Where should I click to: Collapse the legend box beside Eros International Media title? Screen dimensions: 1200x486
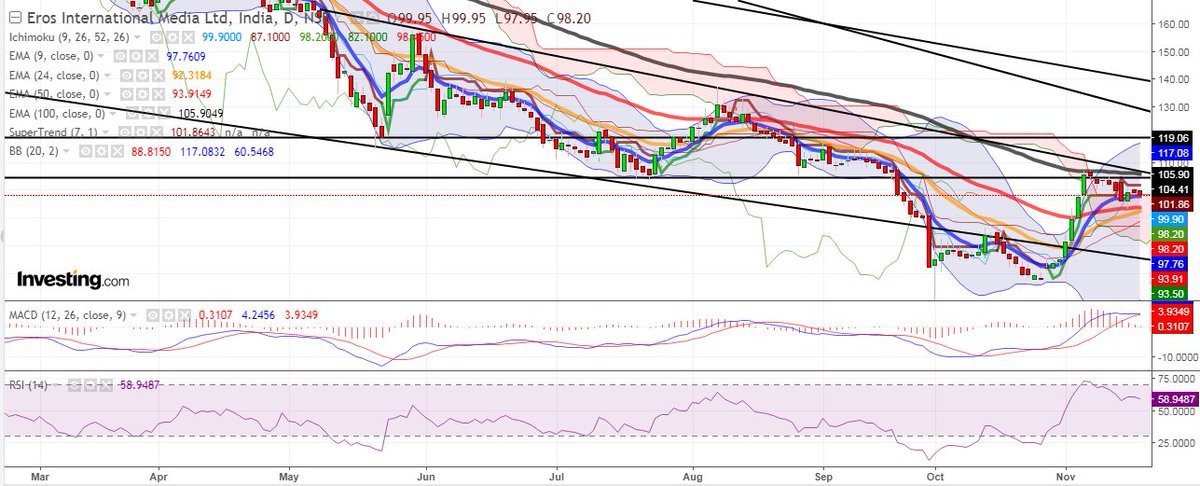[15, 17]
